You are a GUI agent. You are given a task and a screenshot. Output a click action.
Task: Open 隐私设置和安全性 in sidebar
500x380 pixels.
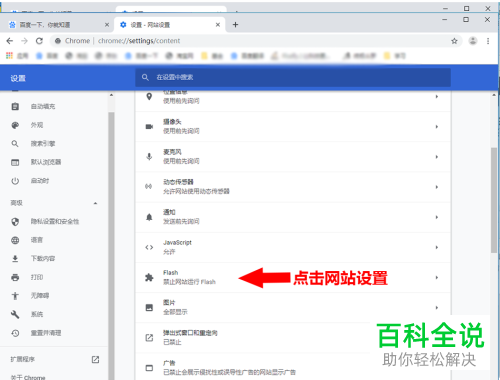pos(55,222)
